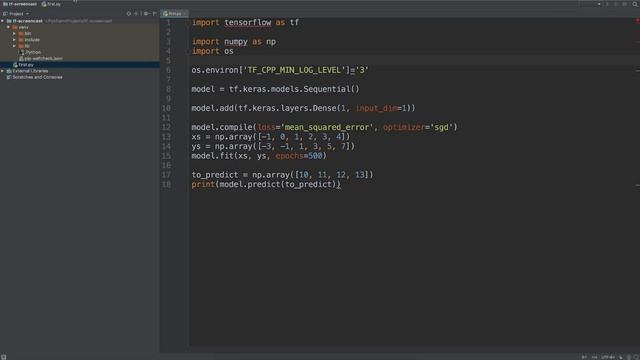
Task: Click line number 1 in the gutter
Action: (168, 22)
